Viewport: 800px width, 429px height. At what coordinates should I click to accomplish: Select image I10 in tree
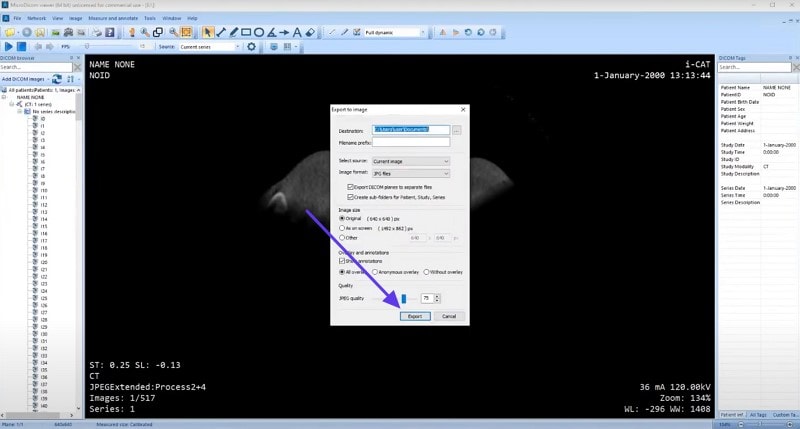pyautogui.click(x=44, y=190)
